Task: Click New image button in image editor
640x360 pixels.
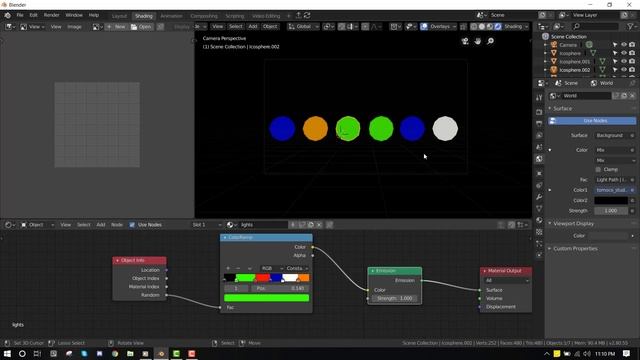Action: [x=116, y=27]
